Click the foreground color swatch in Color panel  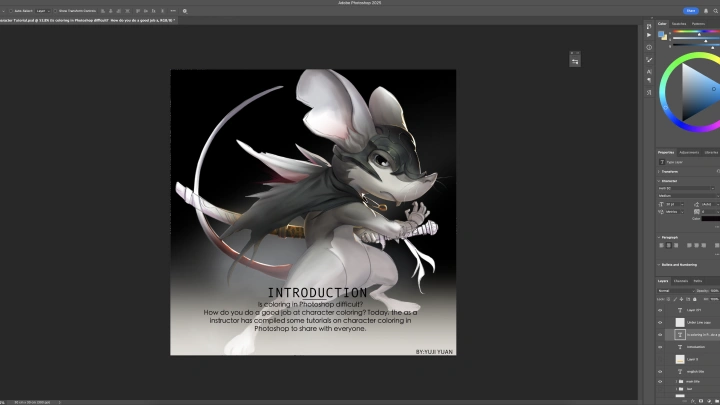pyautogui.click(x=661, y=34)
